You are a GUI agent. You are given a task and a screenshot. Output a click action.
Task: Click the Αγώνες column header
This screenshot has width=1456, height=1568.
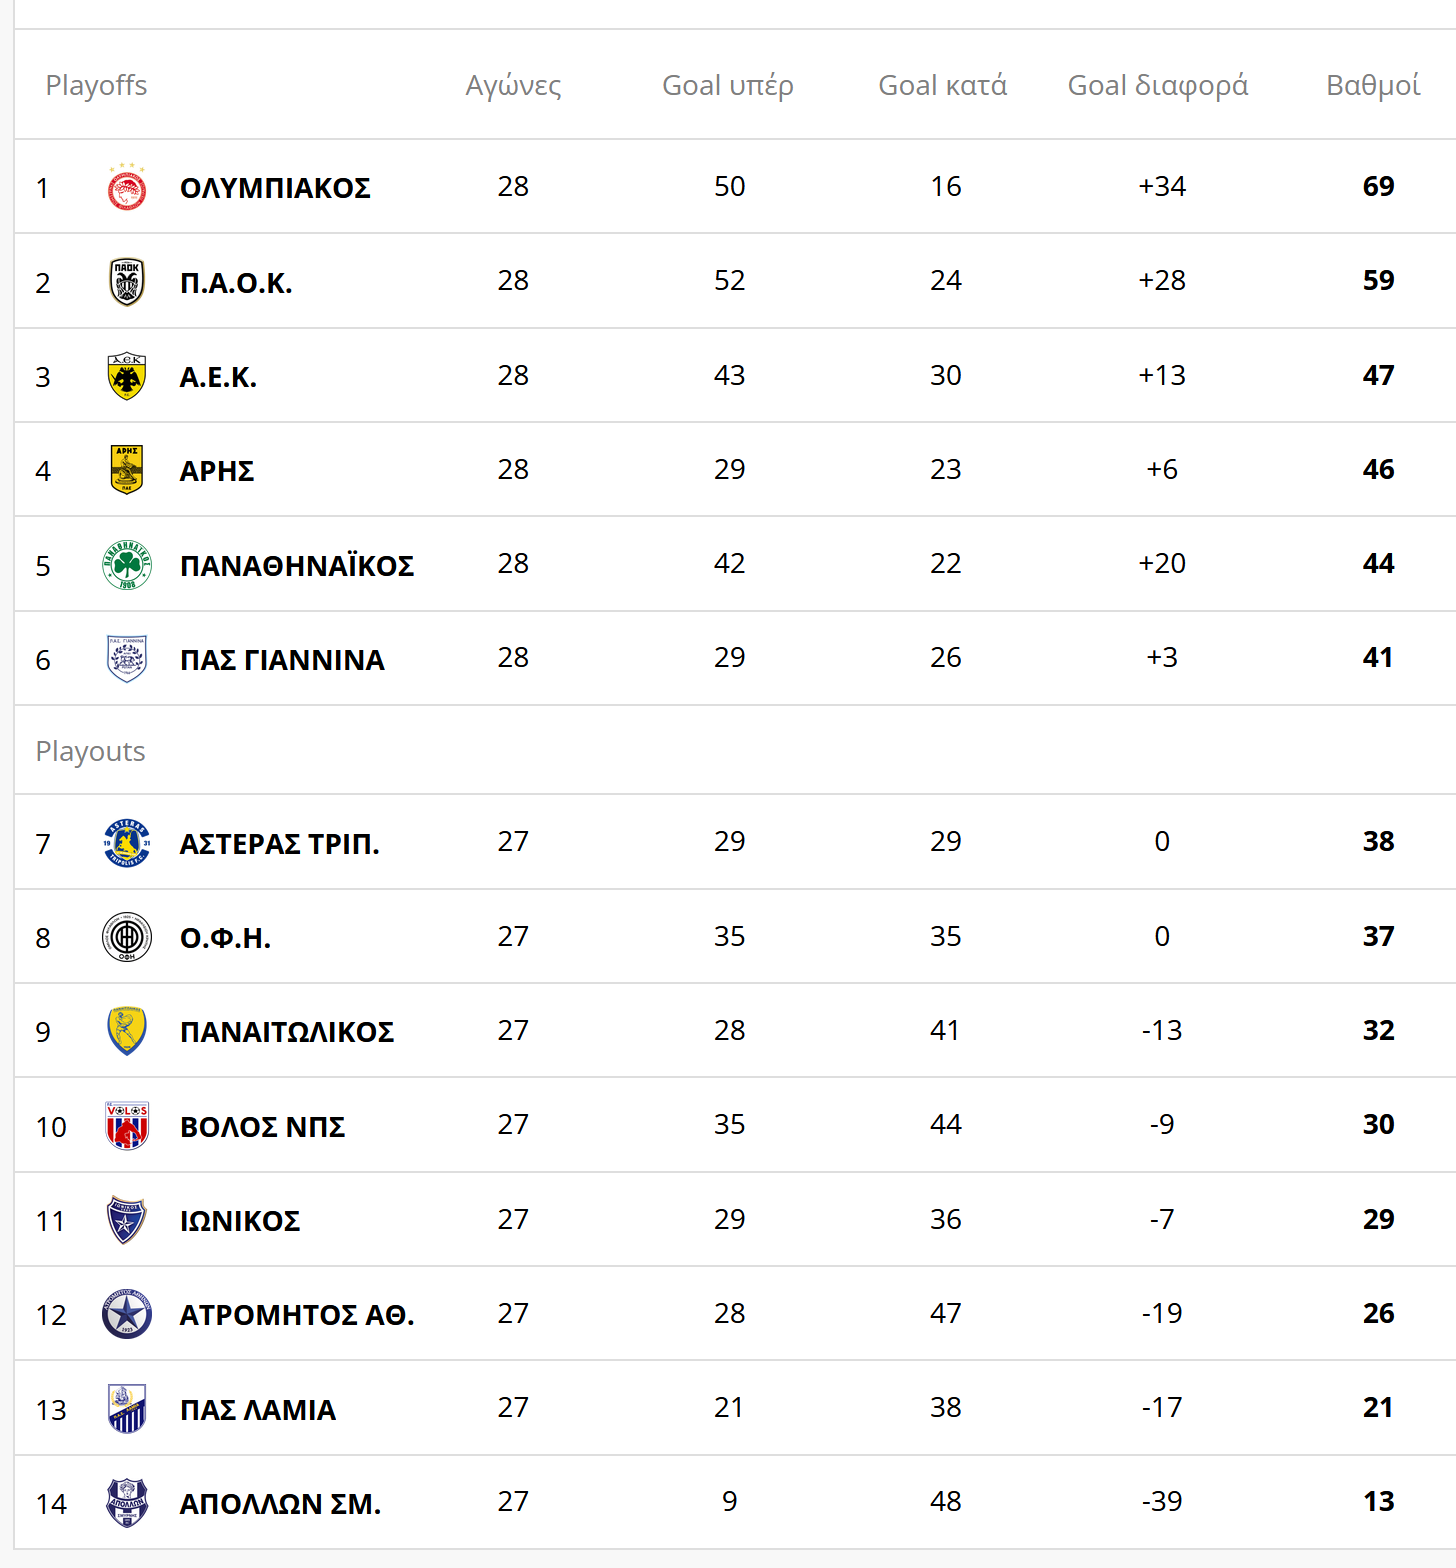(513, 86)
